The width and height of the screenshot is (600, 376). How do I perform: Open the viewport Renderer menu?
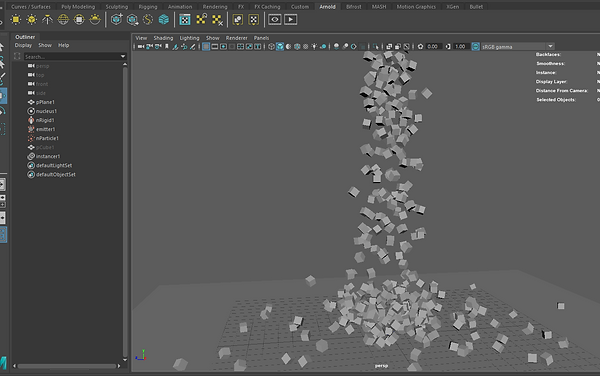tap(236, 38)
